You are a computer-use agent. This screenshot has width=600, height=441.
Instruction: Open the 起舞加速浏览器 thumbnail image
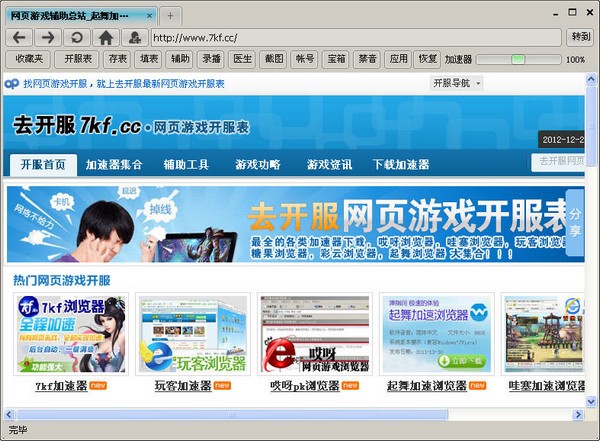click(x=437, y=334)
